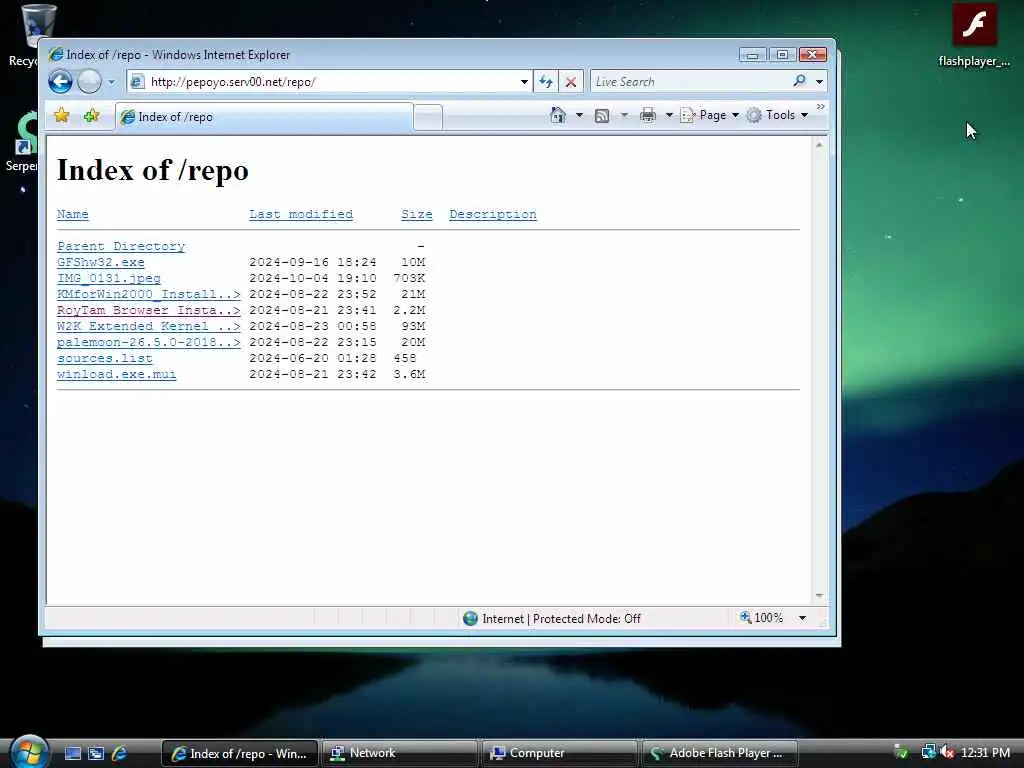Click Switch between windows quick launch icon
Viewport: 1024px width, 768px height.
(x=96, y=754)
